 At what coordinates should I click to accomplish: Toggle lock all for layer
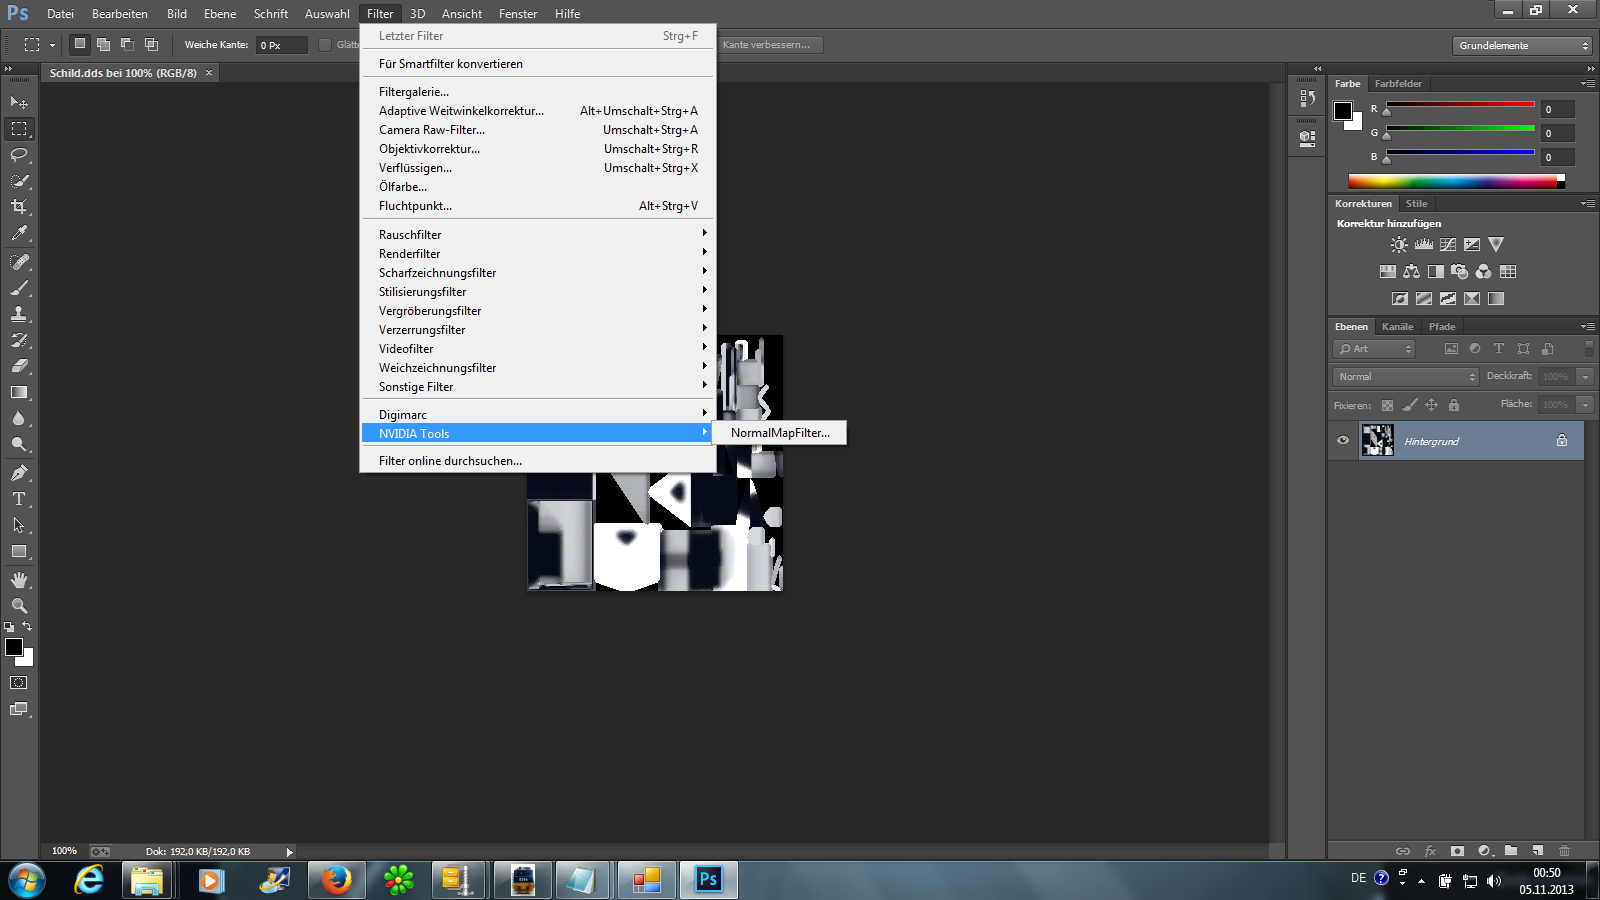[x=1454, y=405]
